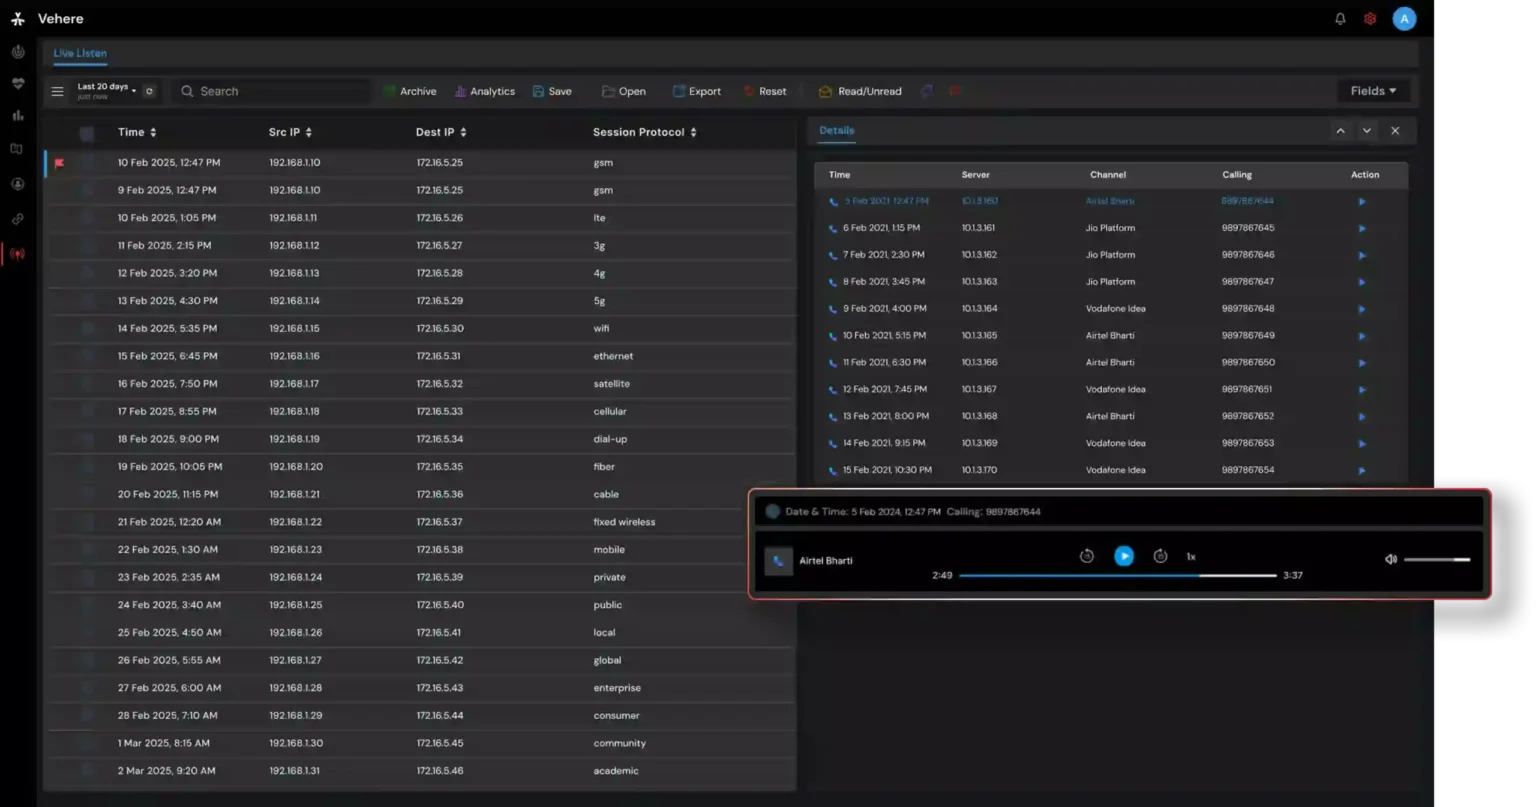Check the select-all checkbox in table header
Viewport: 1536px width, 807px height.
coord(87,133)
